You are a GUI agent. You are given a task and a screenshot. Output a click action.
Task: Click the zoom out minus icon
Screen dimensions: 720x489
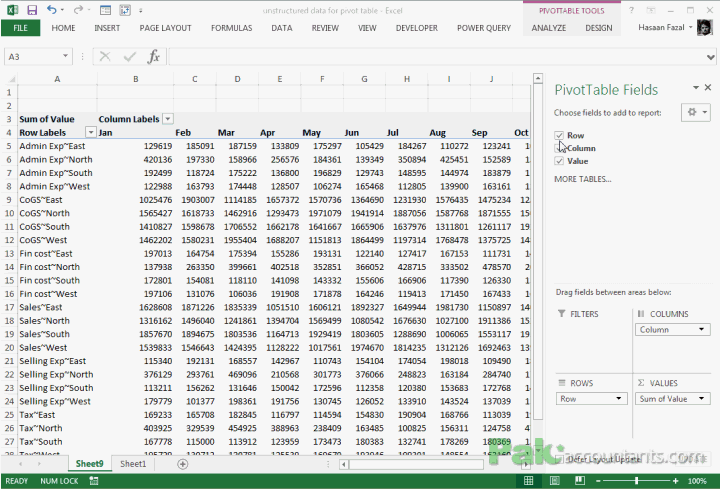598,481
